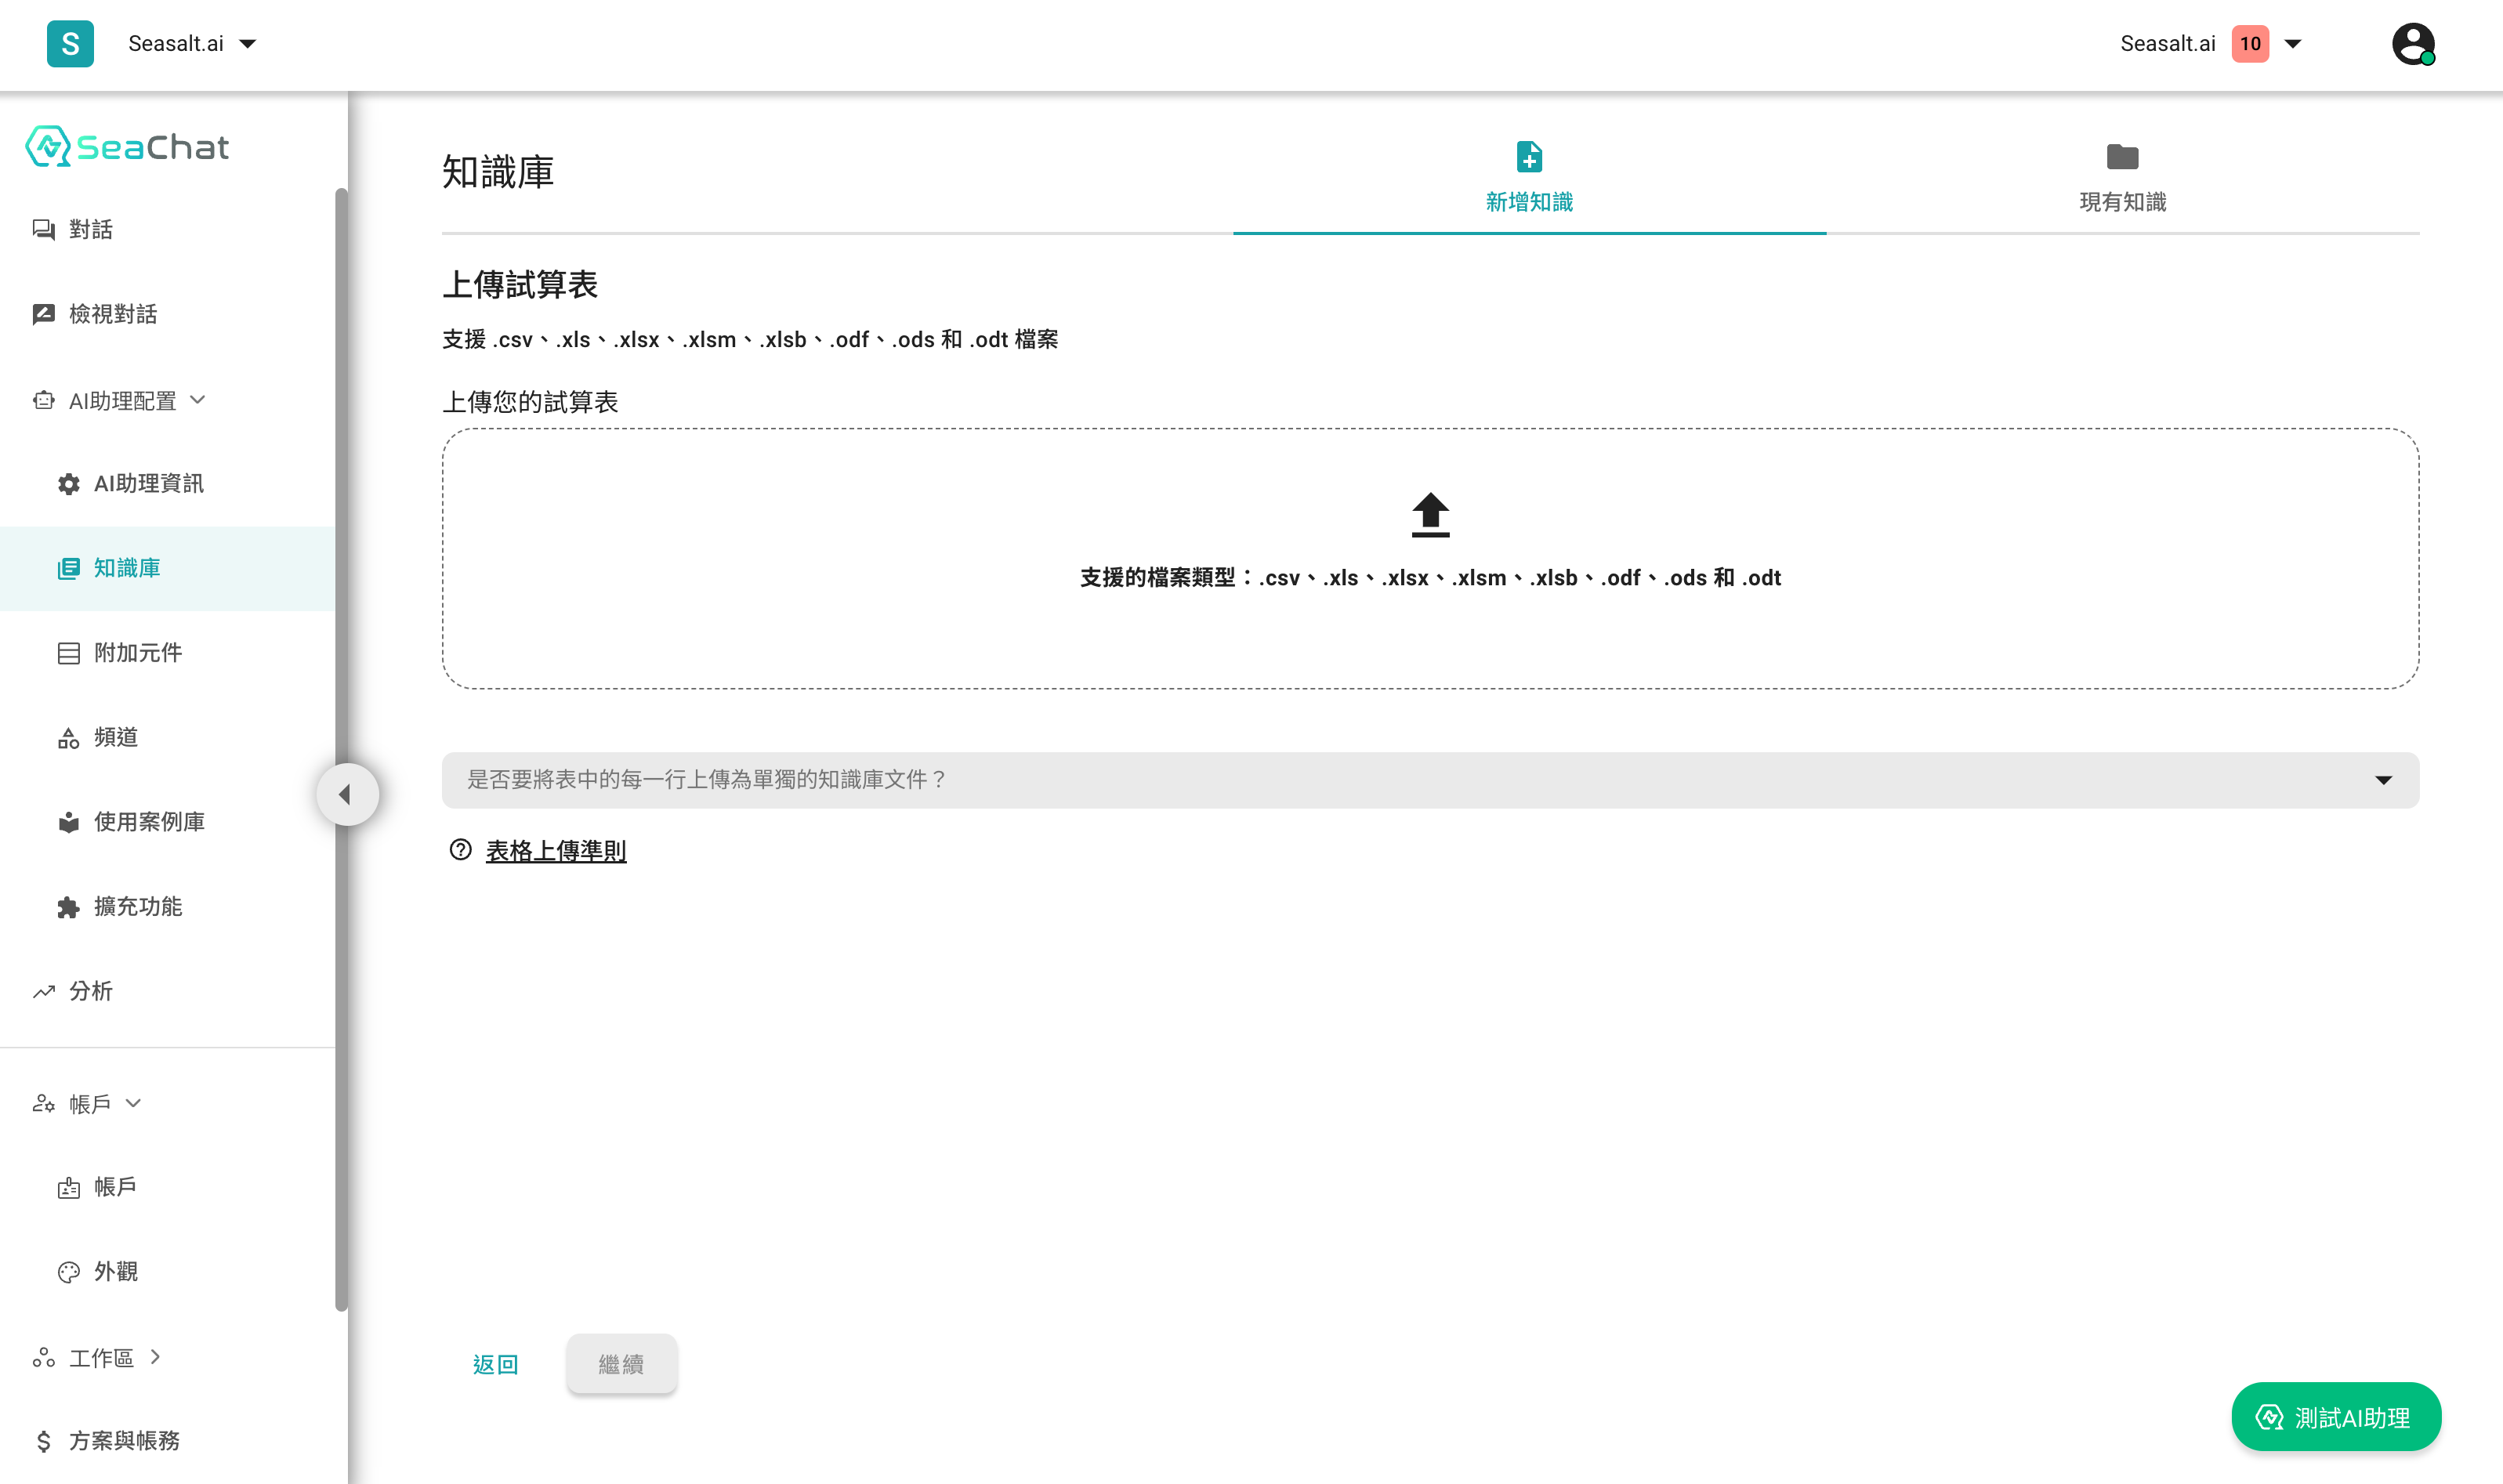Open the 是否要將表中的每一行上傳 dropdown

coord(1430,780)
